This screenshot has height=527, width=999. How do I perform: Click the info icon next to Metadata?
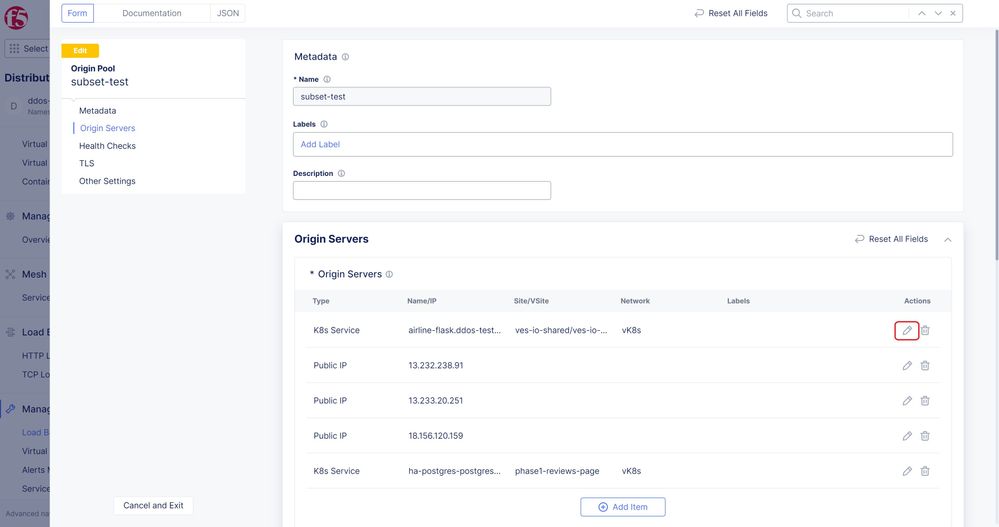coord(346,57)
